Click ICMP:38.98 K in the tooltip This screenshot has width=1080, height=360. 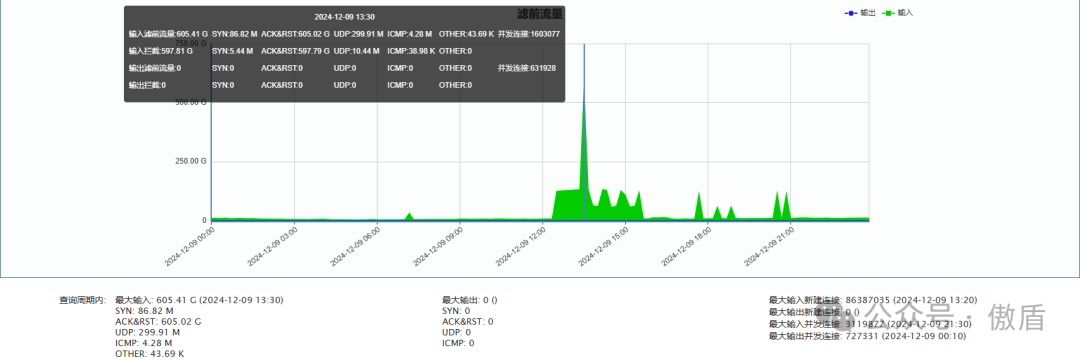411,51
